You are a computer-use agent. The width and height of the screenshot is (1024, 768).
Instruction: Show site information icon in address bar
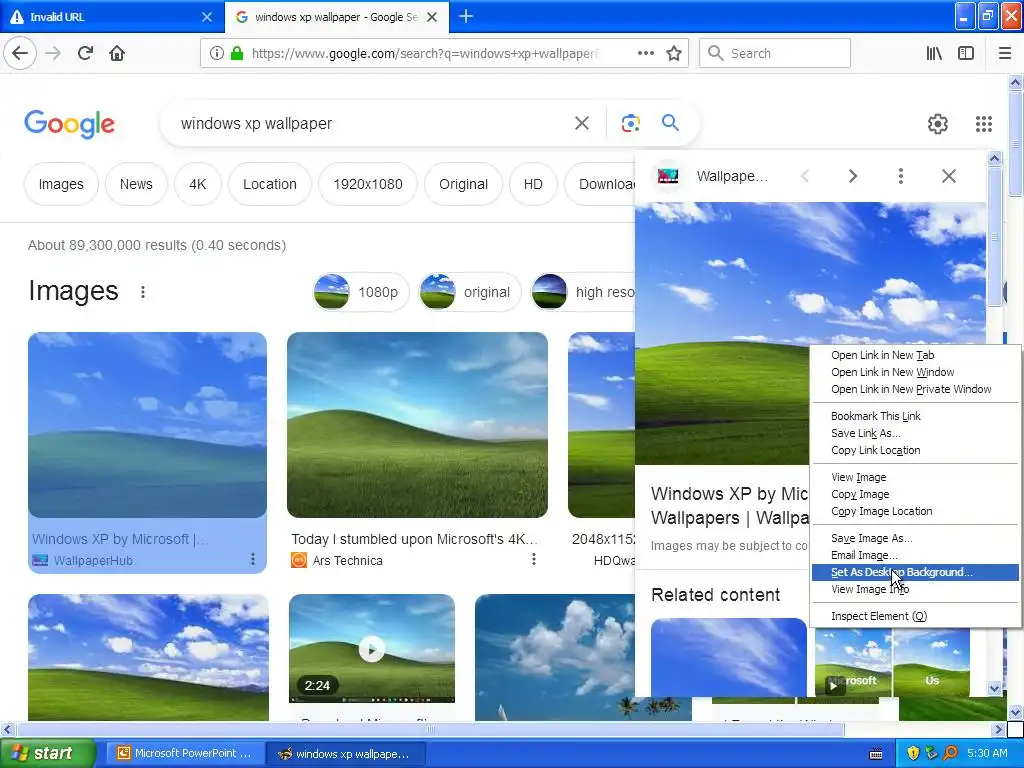pos(216,53)
